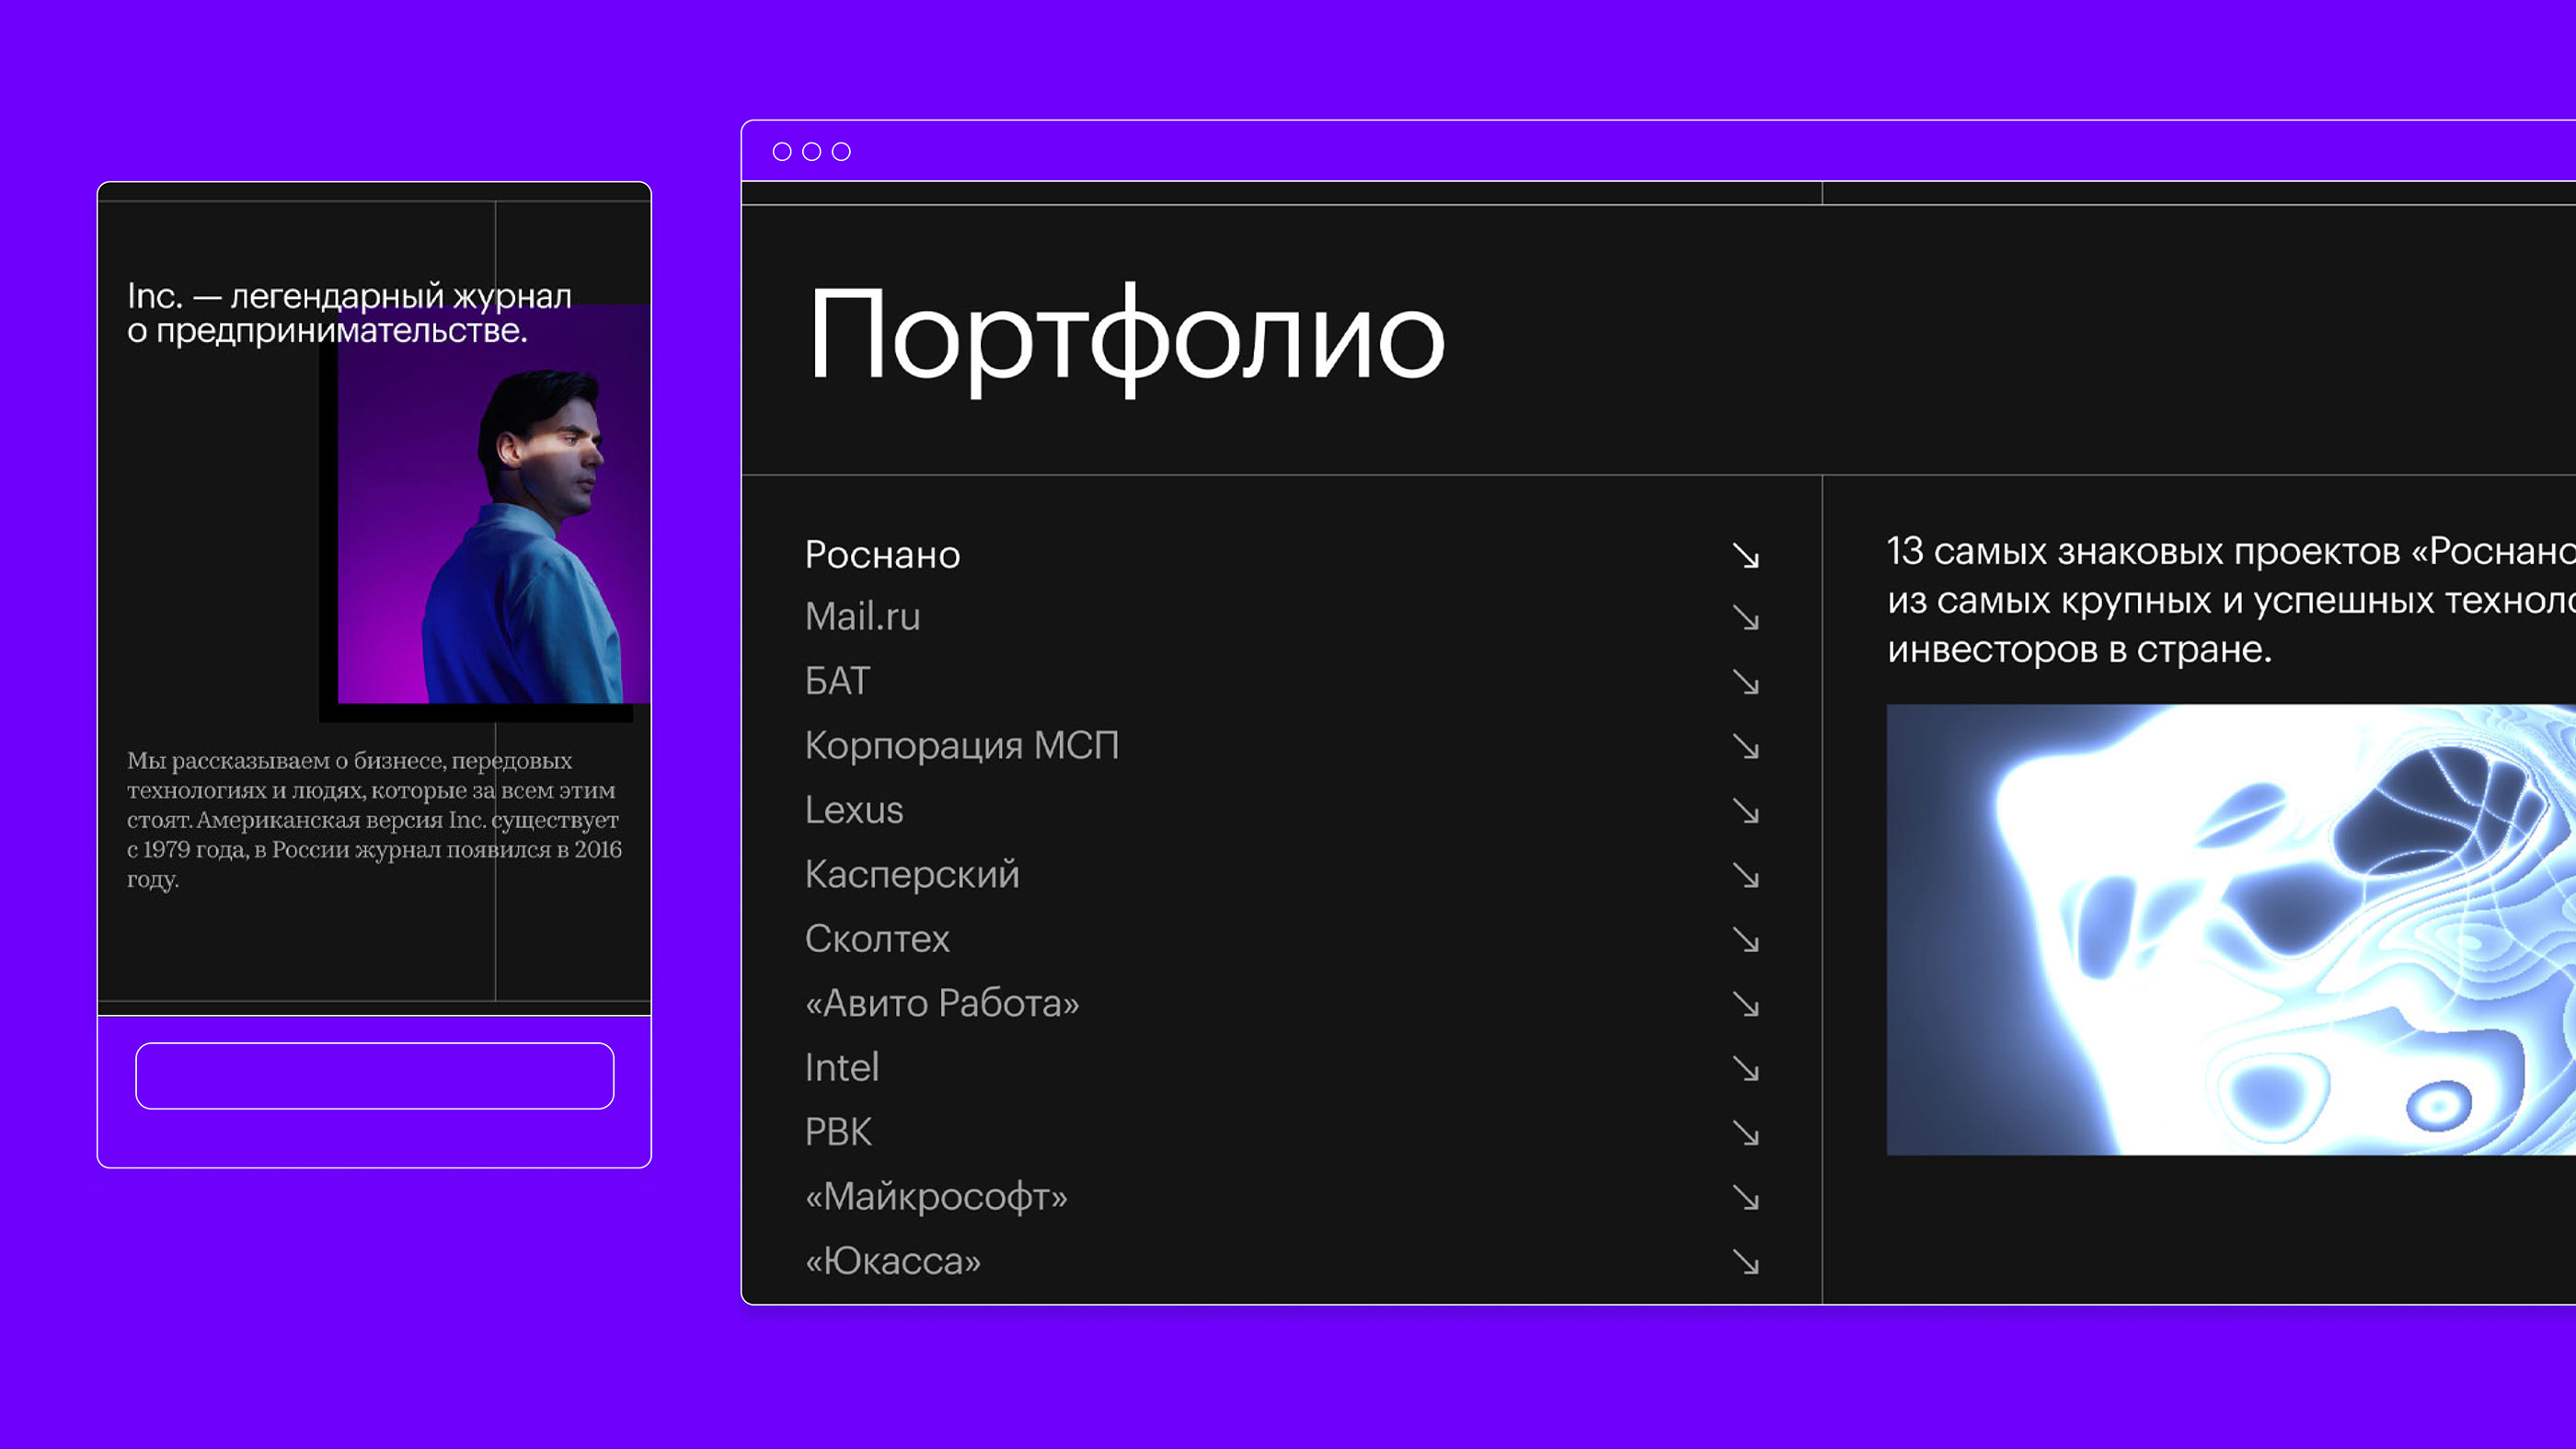Image resolution: width=2576 pixels, height=1449 pixels.
Task: Click the arrow next to Корпорация МСП
Action: (x=1746, y=747)
